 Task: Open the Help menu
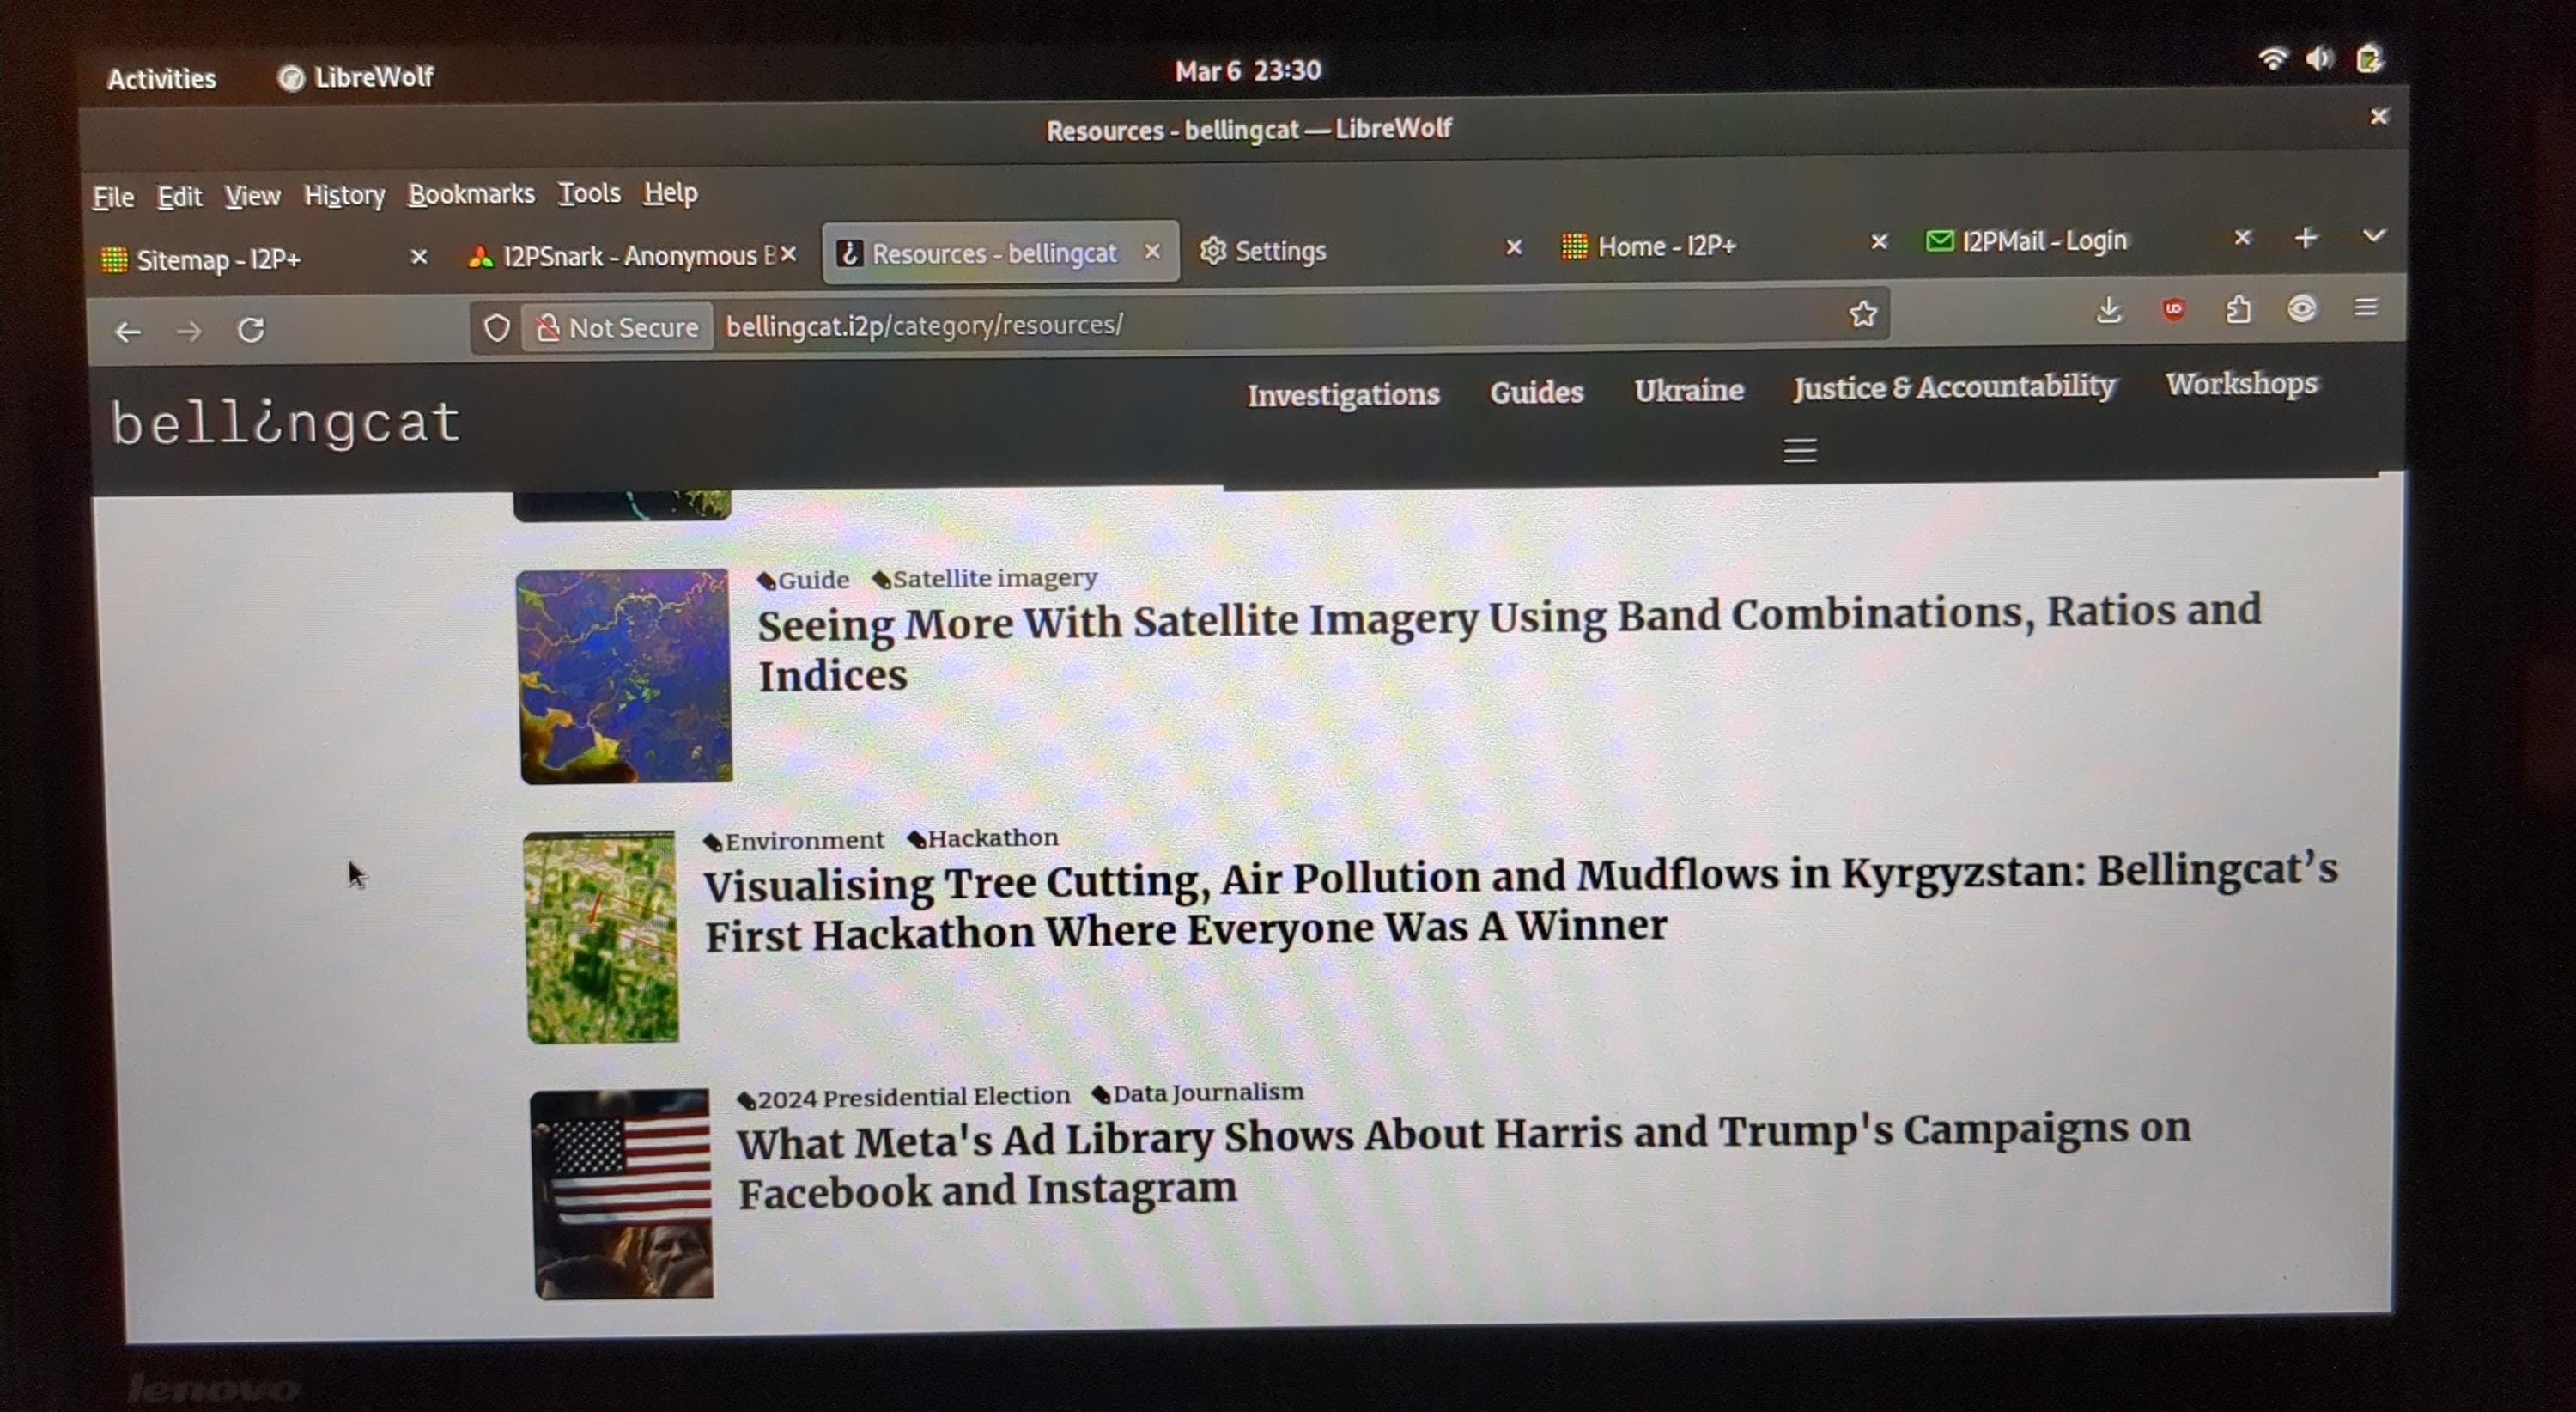tap(670, 192)
